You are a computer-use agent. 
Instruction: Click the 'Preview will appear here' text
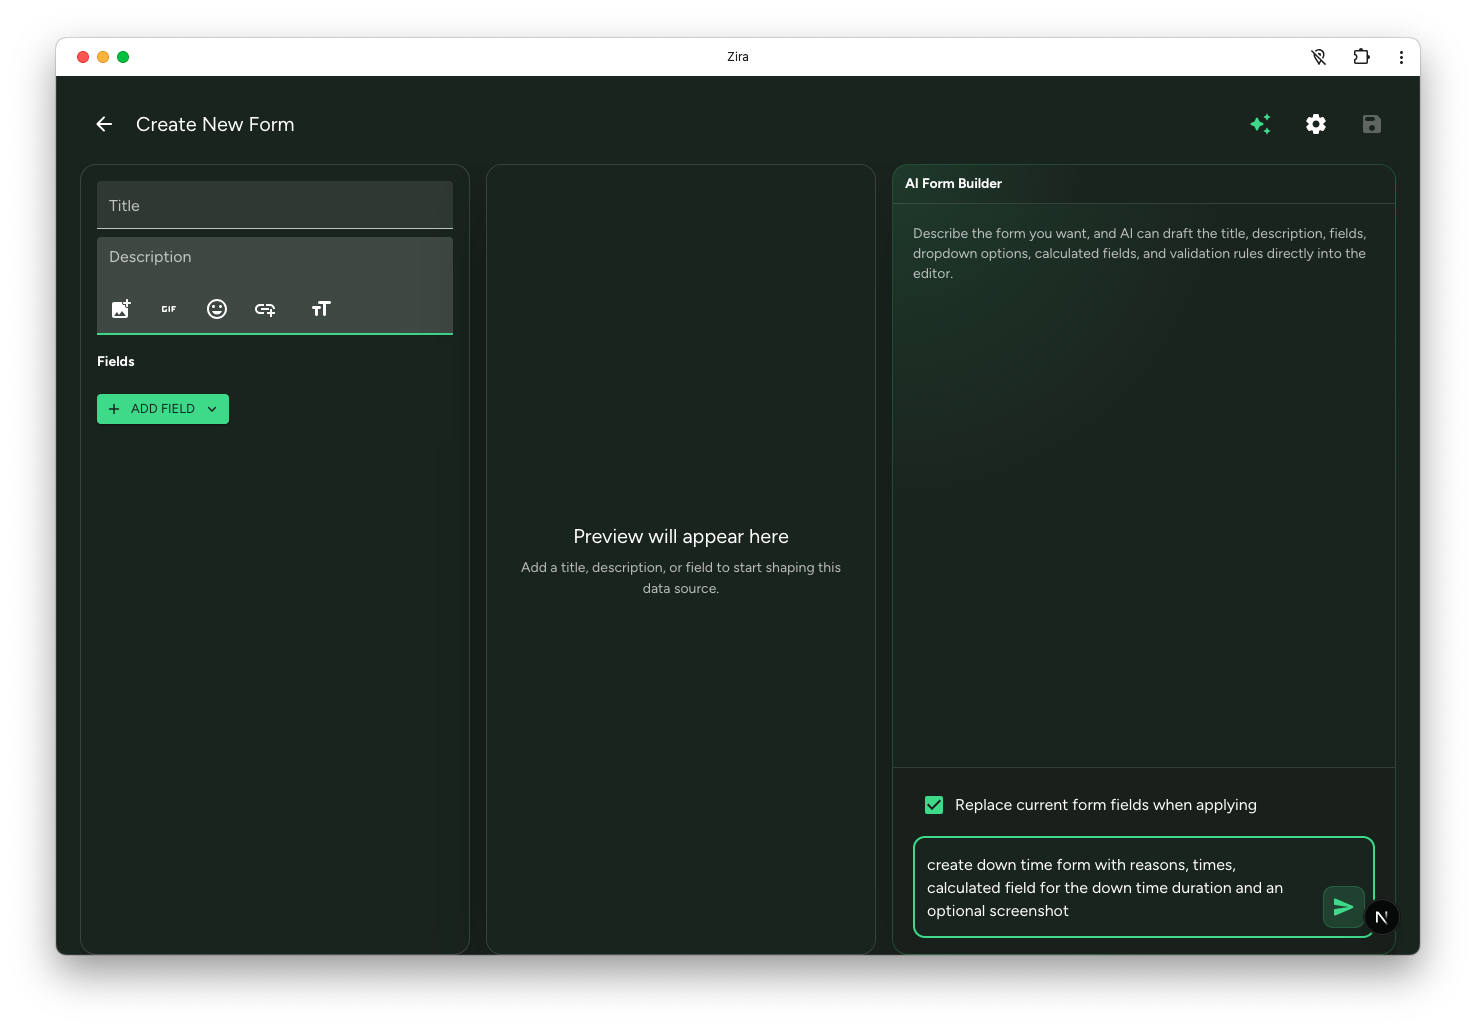[681, 537]
